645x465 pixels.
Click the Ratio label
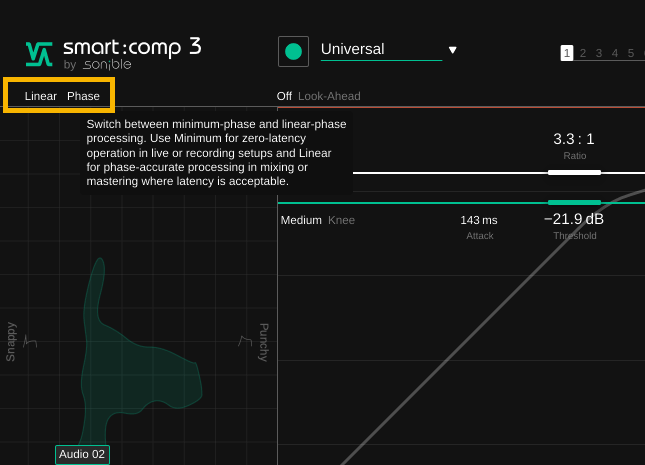tap(575, 156)
